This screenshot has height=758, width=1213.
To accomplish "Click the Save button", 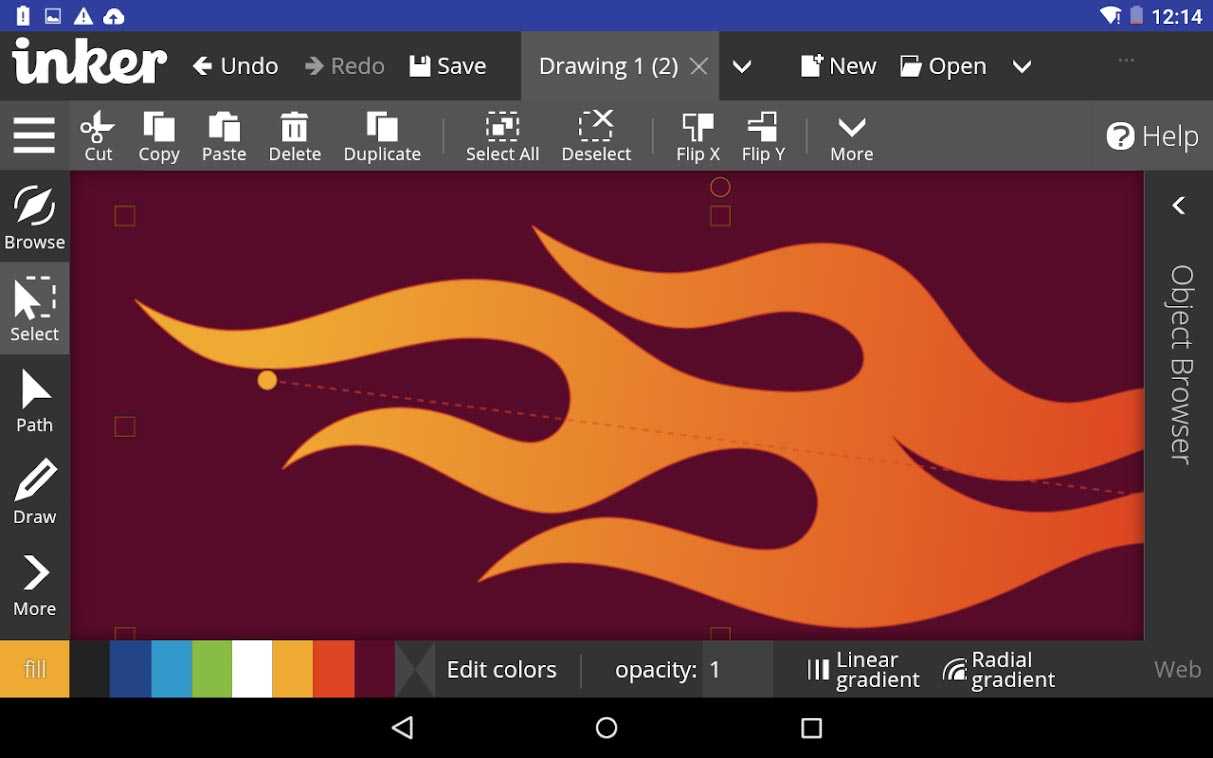I will pos(448,66).
